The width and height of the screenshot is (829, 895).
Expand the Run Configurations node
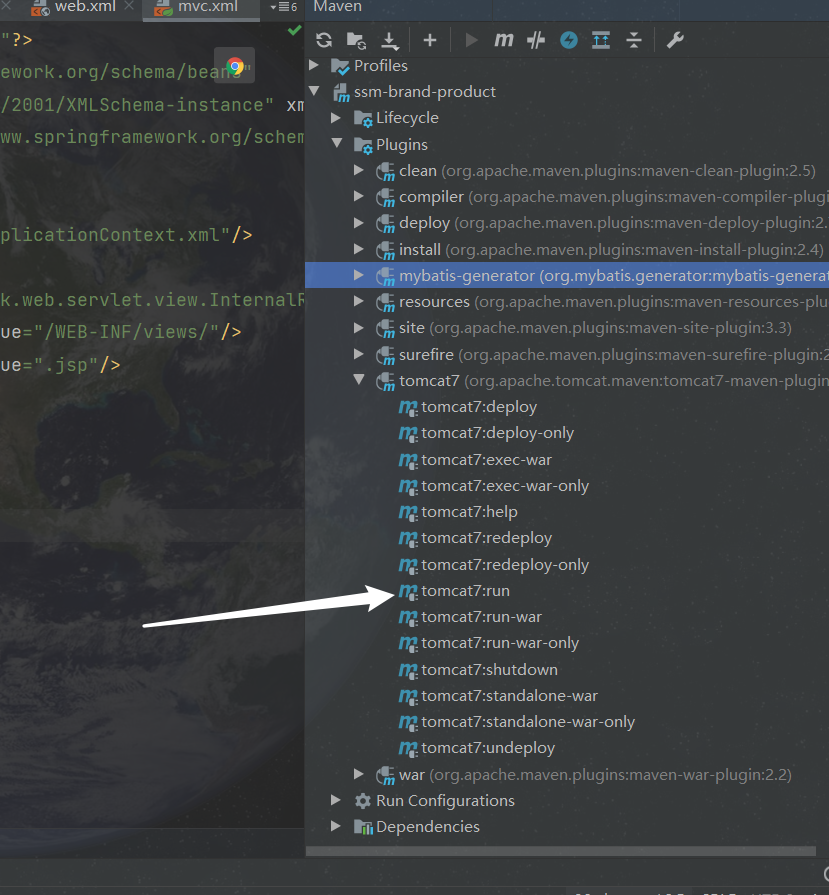click(x=336, y=800)
